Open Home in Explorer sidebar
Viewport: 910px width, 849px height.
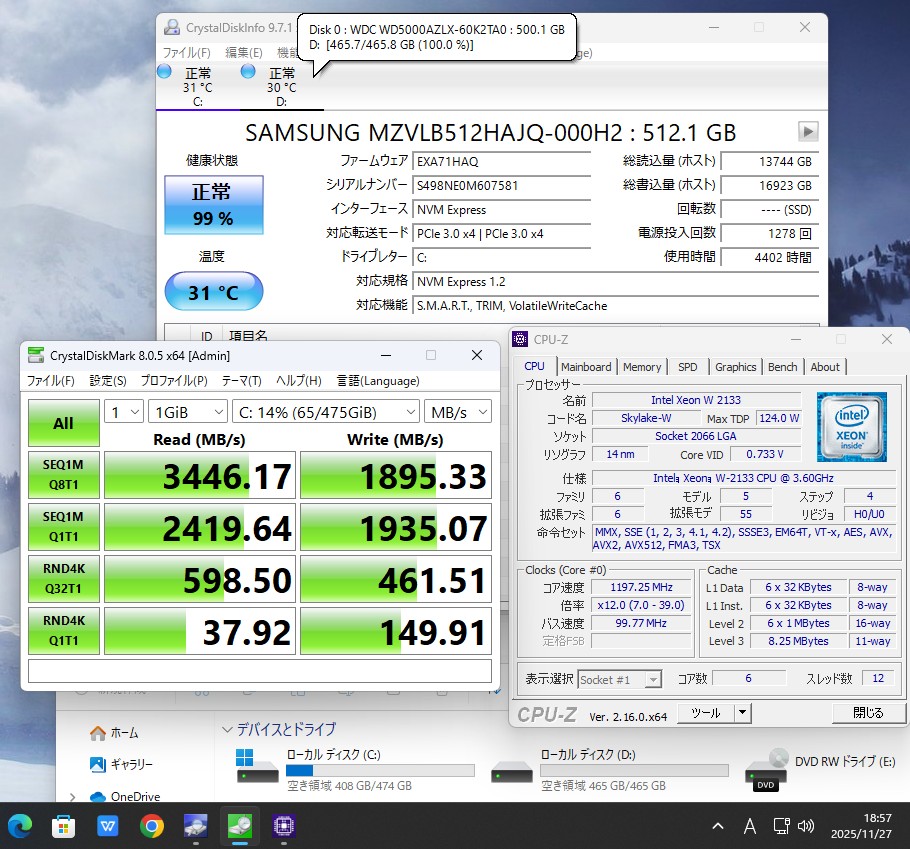click(114, 732)
